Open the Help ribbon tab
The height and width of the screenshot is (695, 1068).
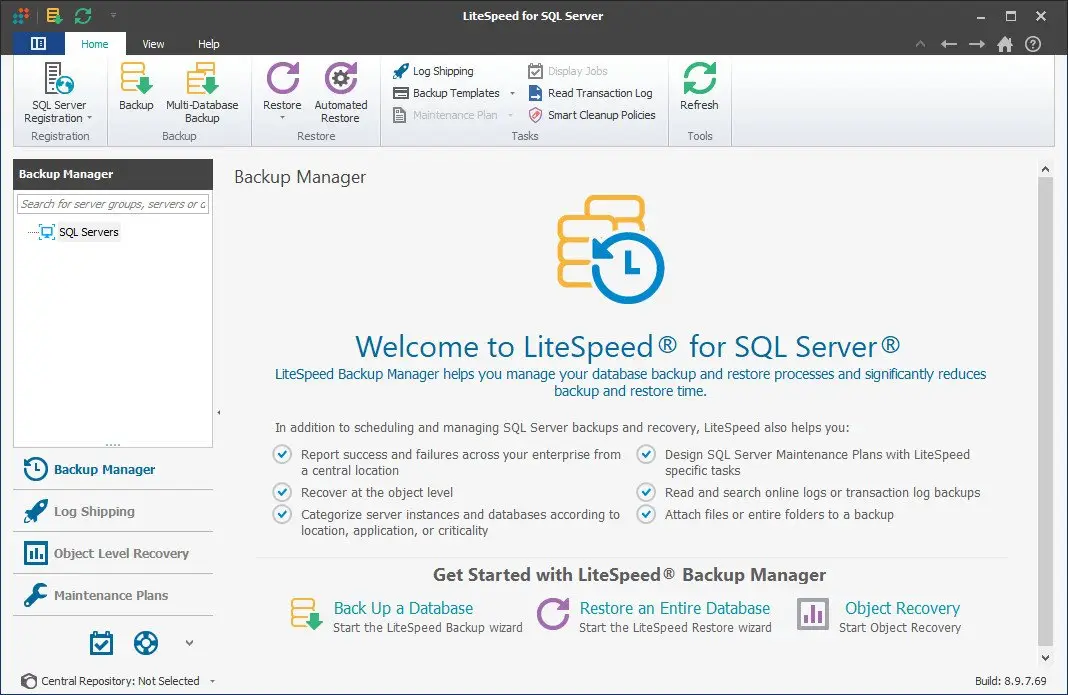(x=208, y=44)
